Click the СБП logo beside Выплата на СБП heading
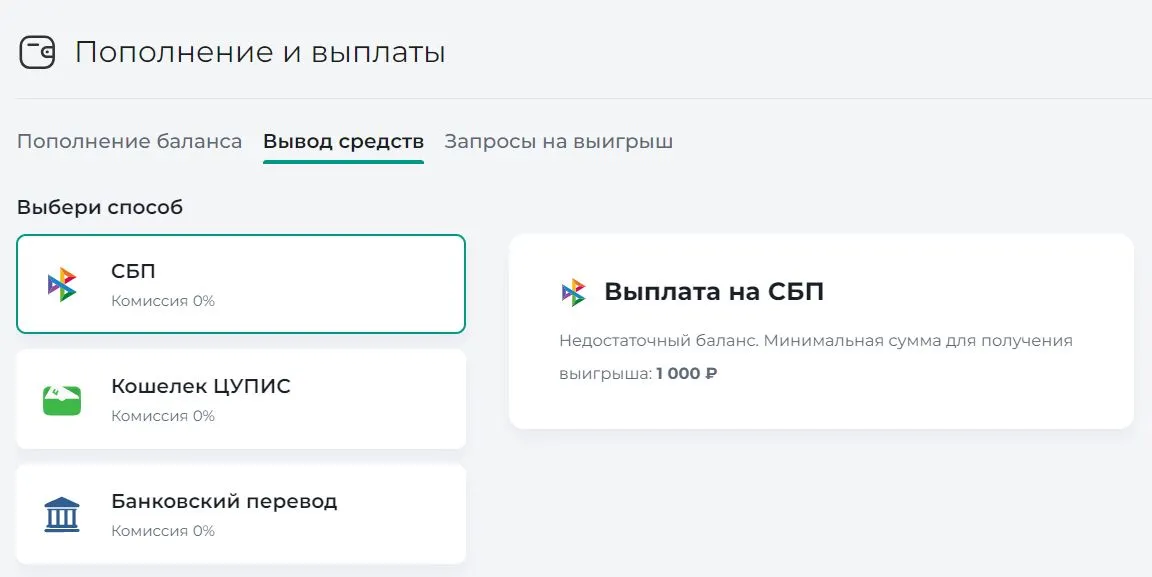This screenshot has height=577, width=1152. coord(575,292)
